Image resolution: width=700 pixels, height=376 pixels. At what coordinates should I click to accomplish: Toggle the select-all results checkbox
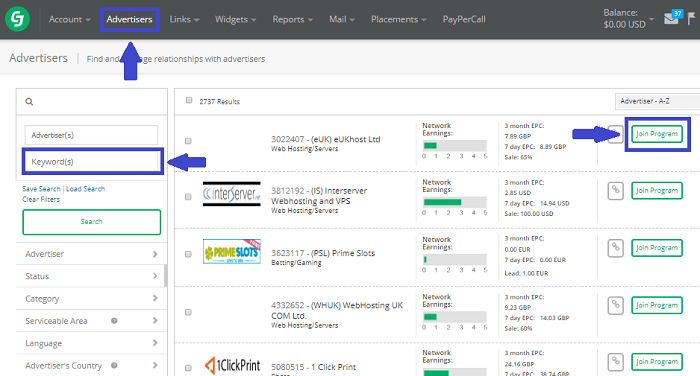coord(189,100)
